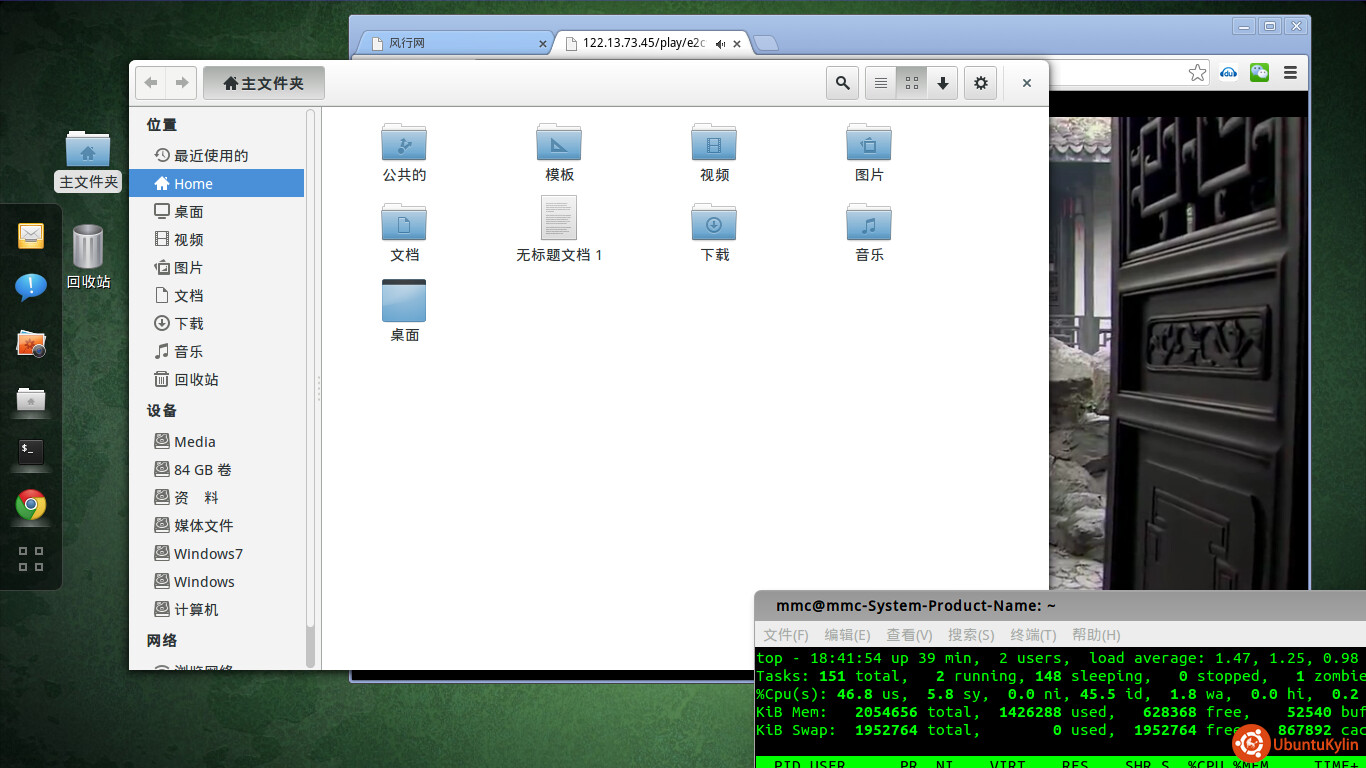Image resolution: width=1366 pixels, height=768 pixels.
Task: Open 最近使用的 in sidebar
Action: [x=210, y=156]
